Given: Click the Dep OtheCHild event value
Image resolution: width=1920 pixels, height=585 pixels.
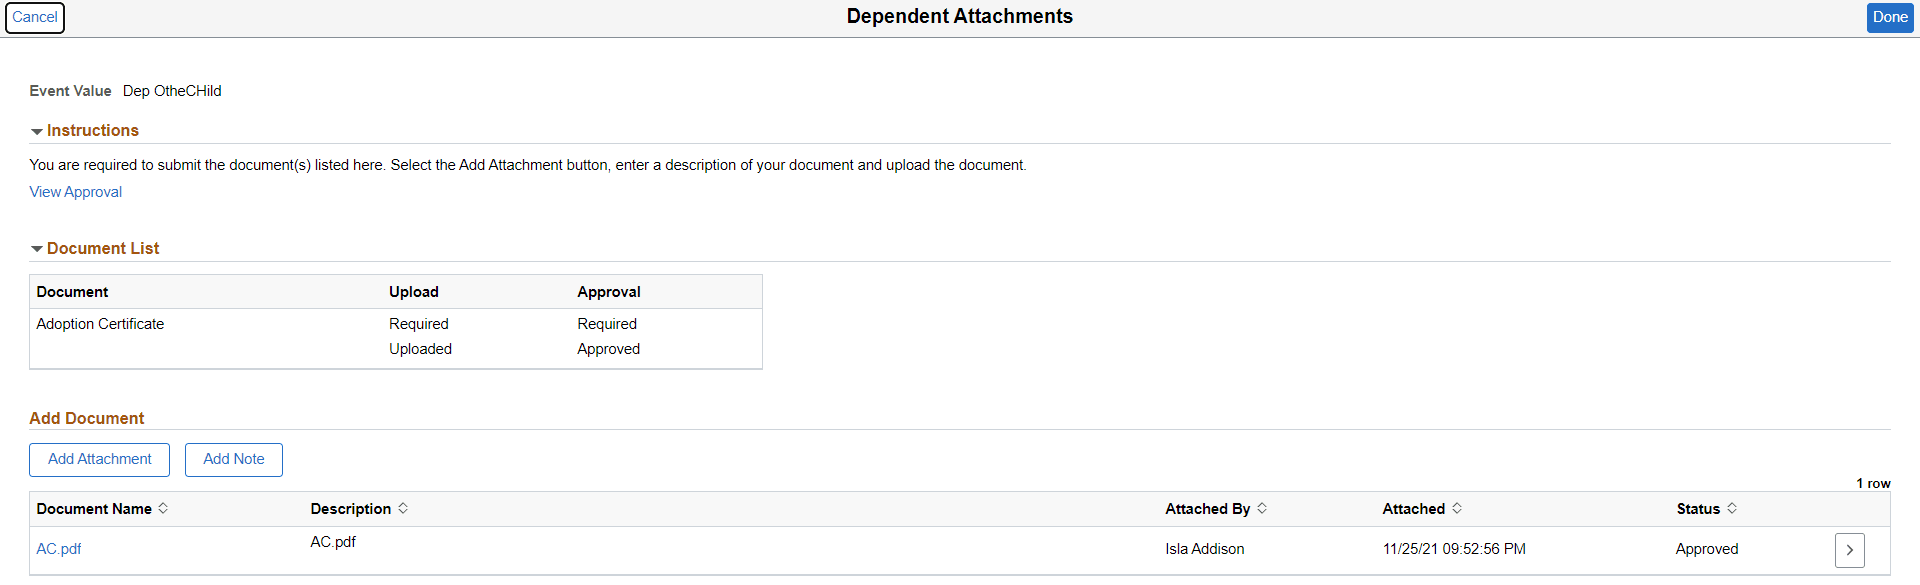Looking at the screenshot, I should (172, 91).
